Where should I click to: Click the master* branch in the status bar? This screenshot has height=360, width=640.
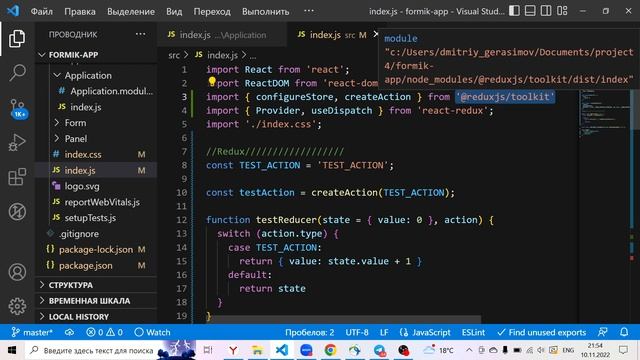(32, 332)
